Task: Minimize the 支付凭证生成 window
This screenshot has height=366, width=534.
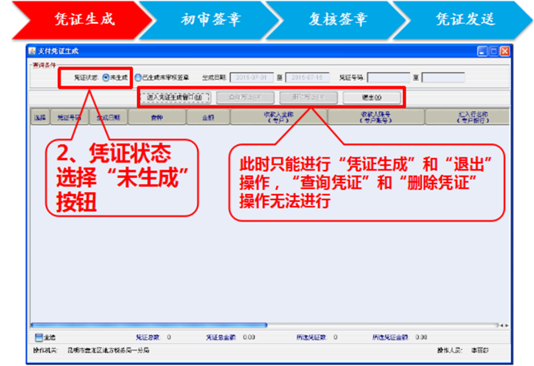Action: point(482,51)
